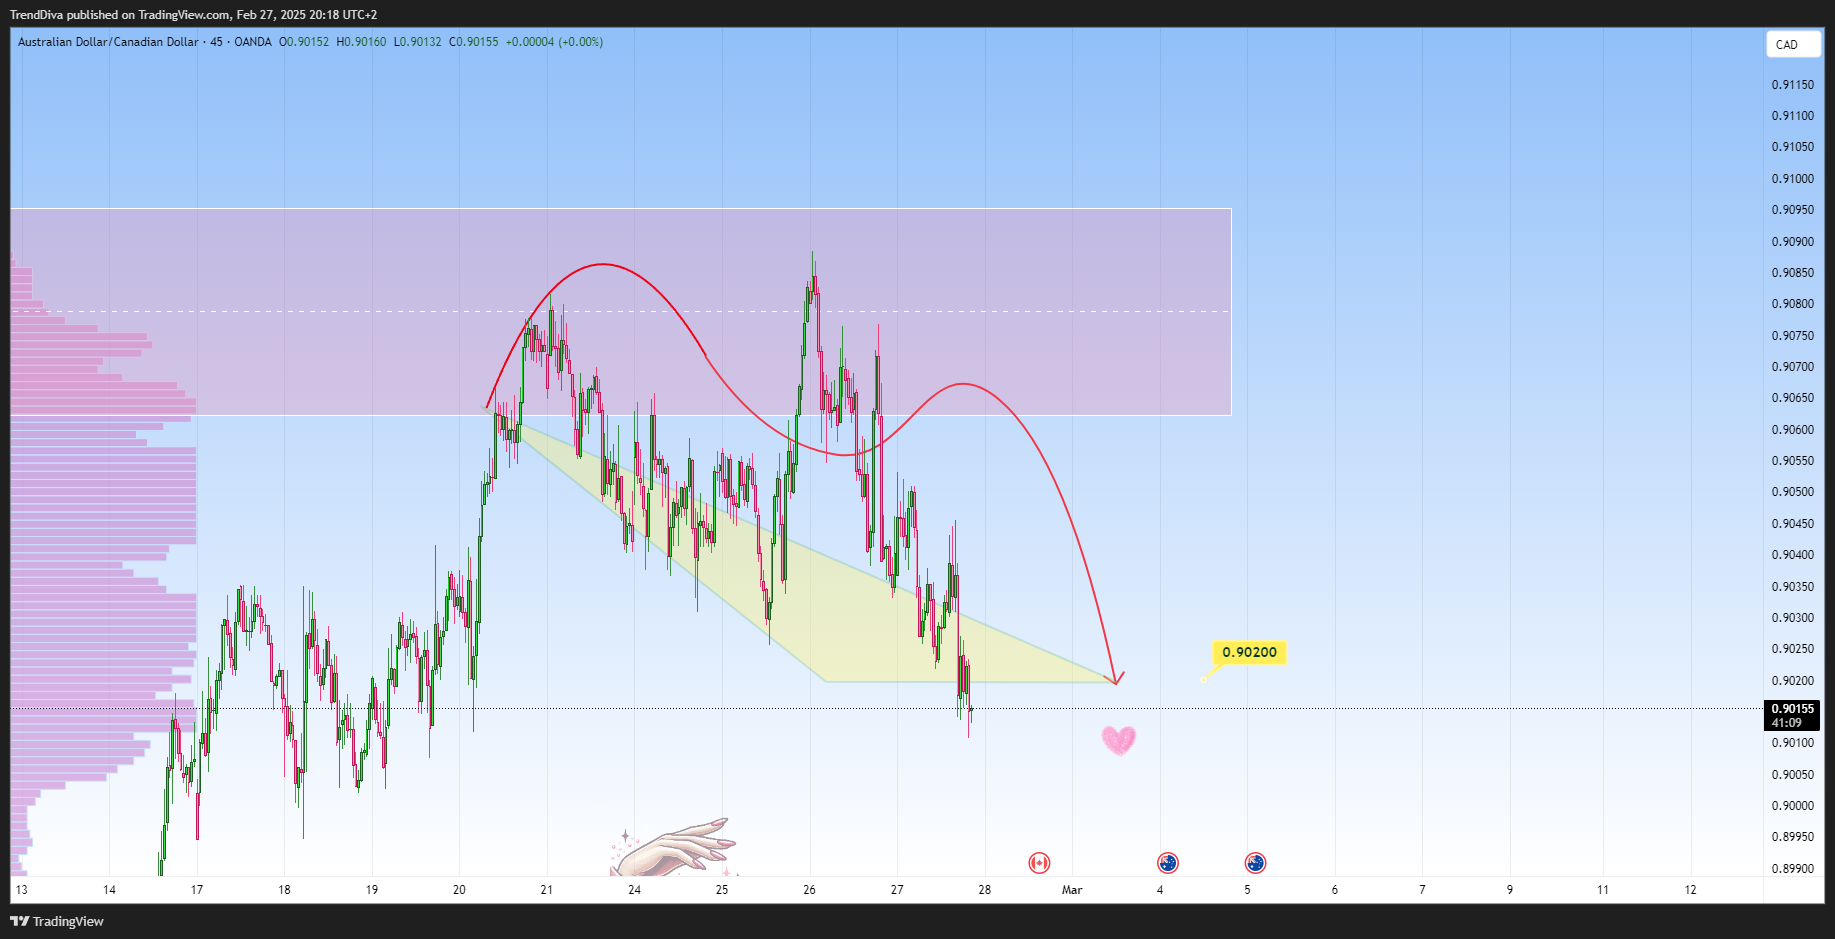Click date 24 on the time axis
The image size is (1835, 939).
tap(634, 890)
